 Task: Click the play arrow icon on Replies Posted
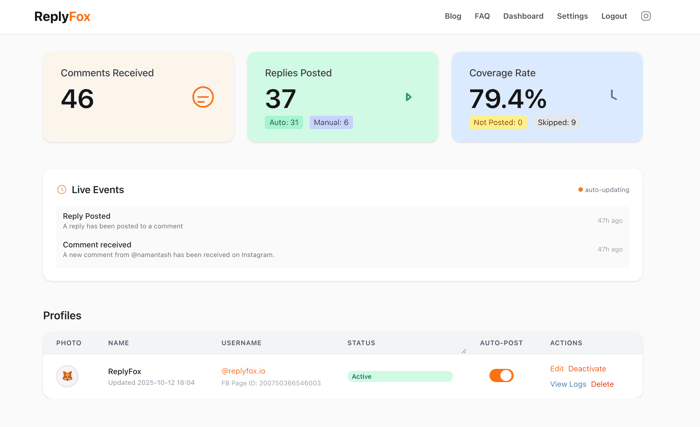(x=408, y=97)
